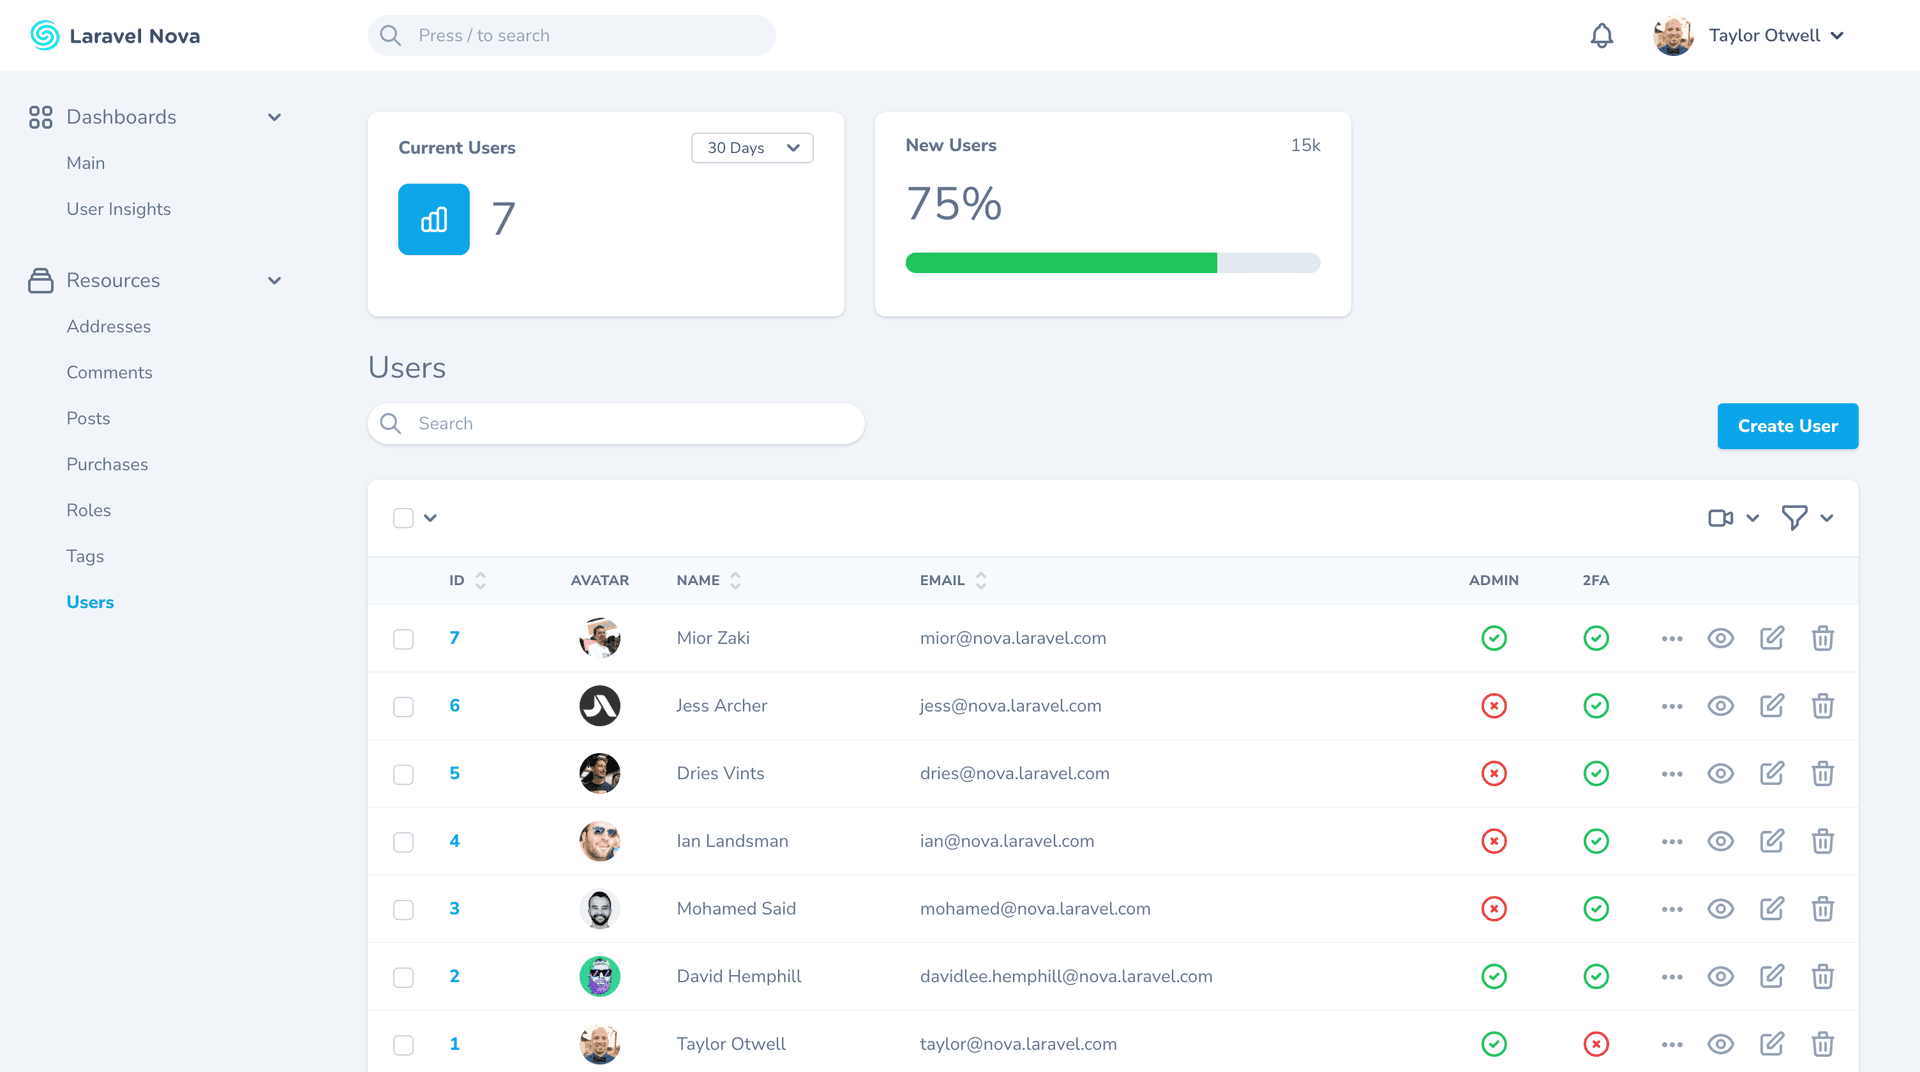Open the edit pencil icon for Jess Archer
This screenshot has width=1920, height=1072.
coord(1772,705)
